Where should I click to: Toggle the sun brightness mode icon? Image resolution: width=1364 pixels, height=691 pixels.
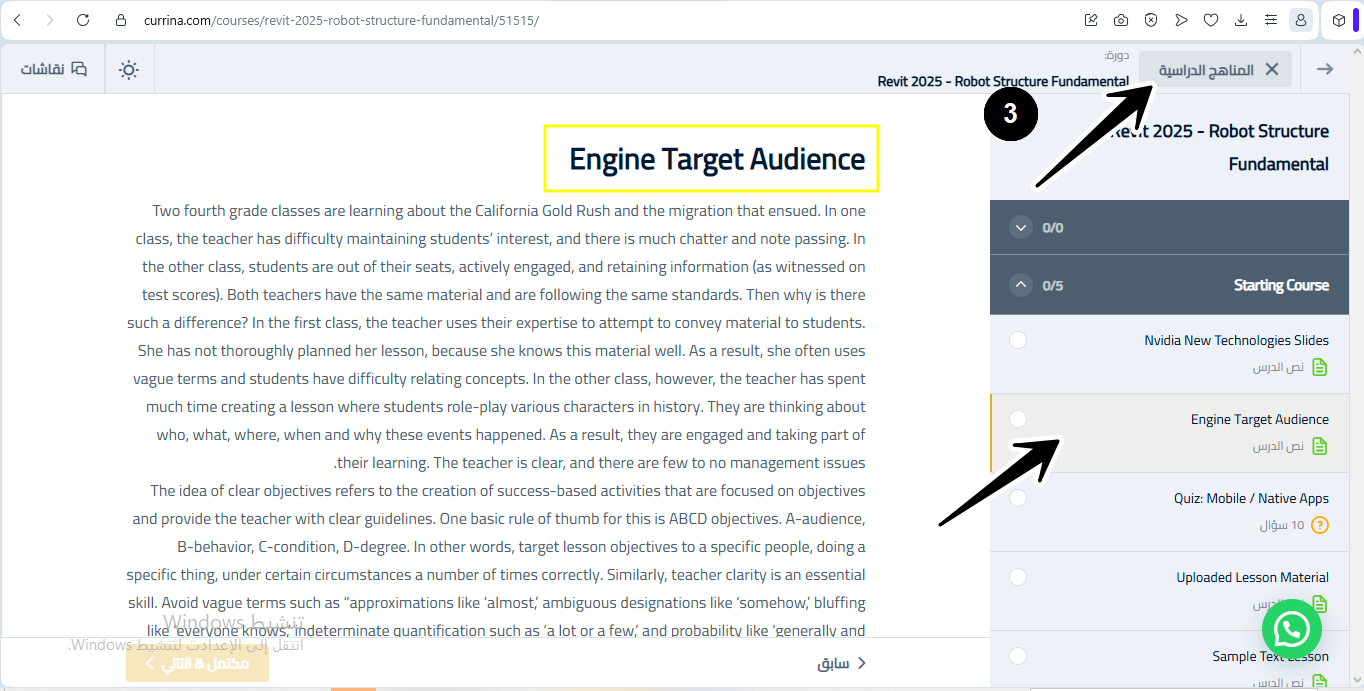pyautogui.click(x=129, y=69)
